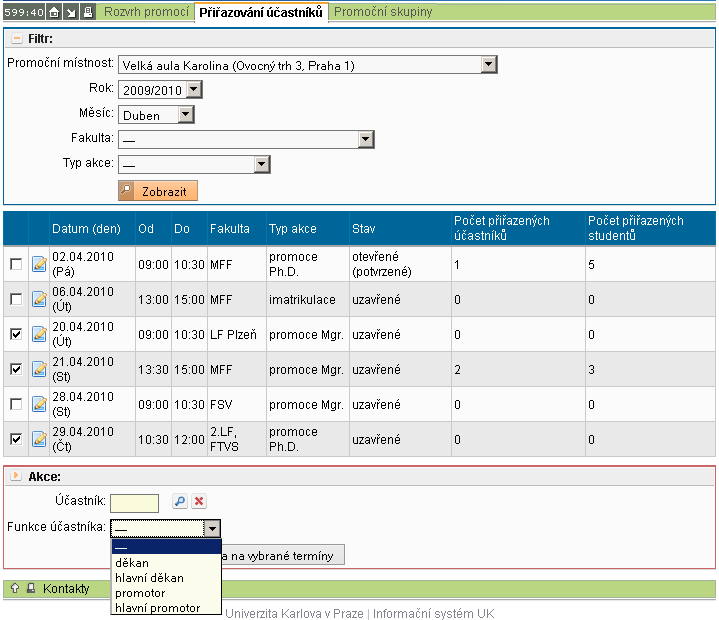This screenshot has width=719, height=620.
Task: Check the 02.04.2010 promoce Ph.D. row checkbox
Action: click(x=15, y=264)
